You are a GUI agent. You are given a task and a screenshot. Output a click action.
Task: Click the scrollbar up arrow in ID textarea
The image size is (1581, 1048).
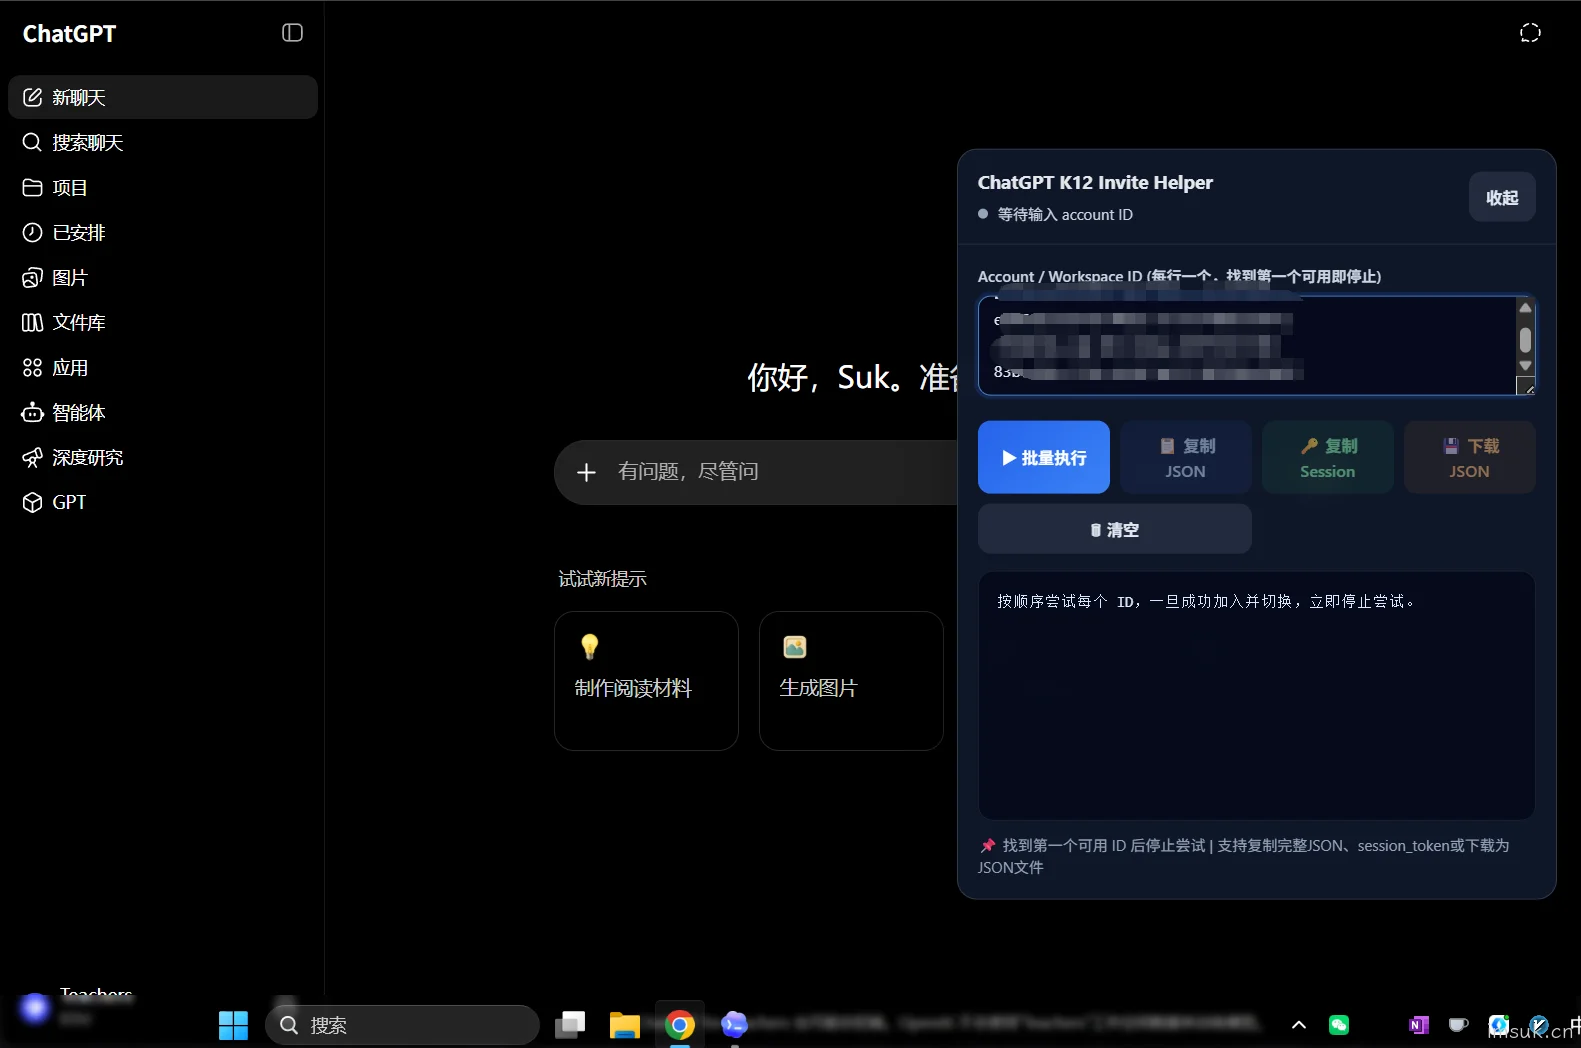pyautogui.click(x=1525, y=308)
